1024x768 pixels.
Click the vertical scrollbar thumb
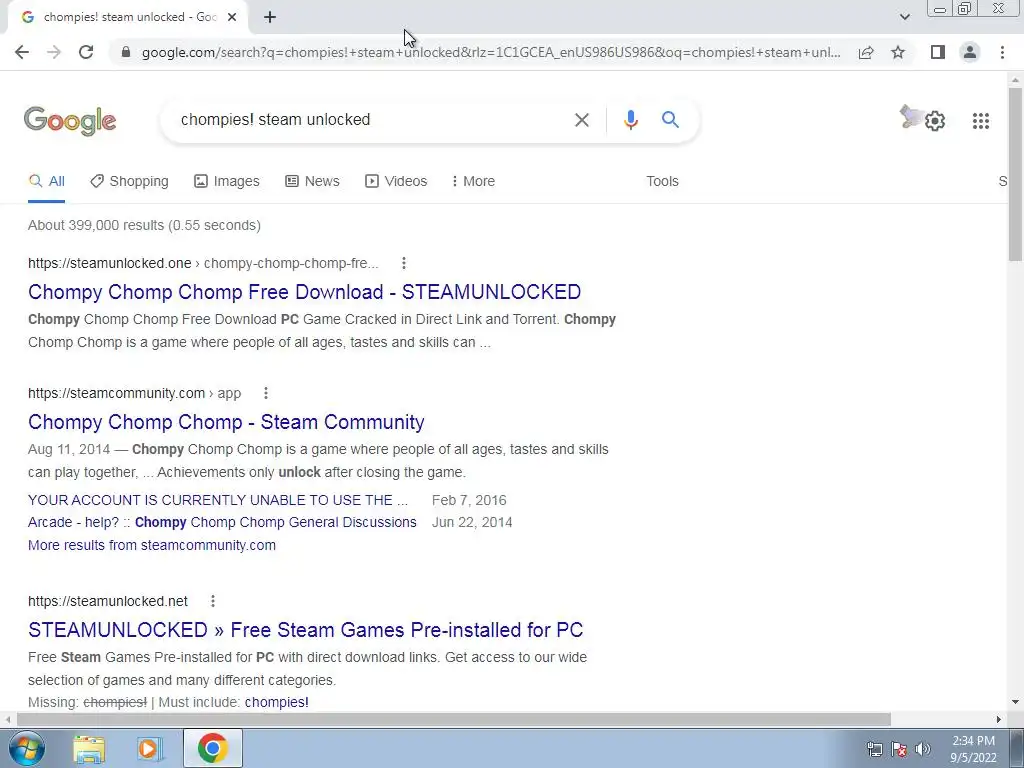tap(1015, 174)
